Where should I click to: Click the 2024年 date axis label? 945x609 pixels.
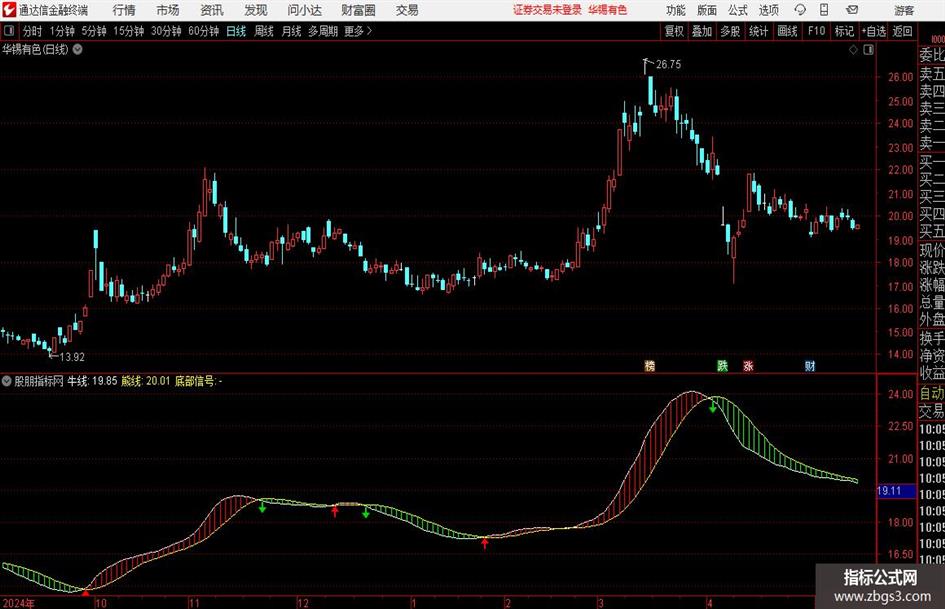click(x=19, y=603)
